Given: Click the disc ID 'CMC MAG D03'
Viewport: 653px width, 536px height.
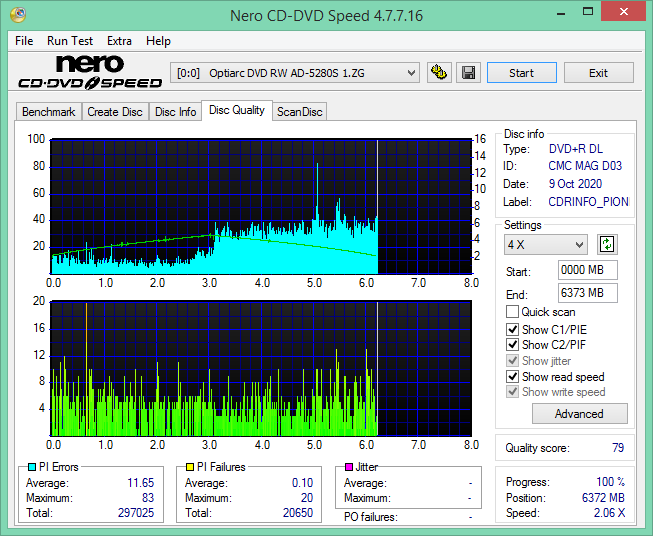Looking at the screenshot, I should coord(585,166).
